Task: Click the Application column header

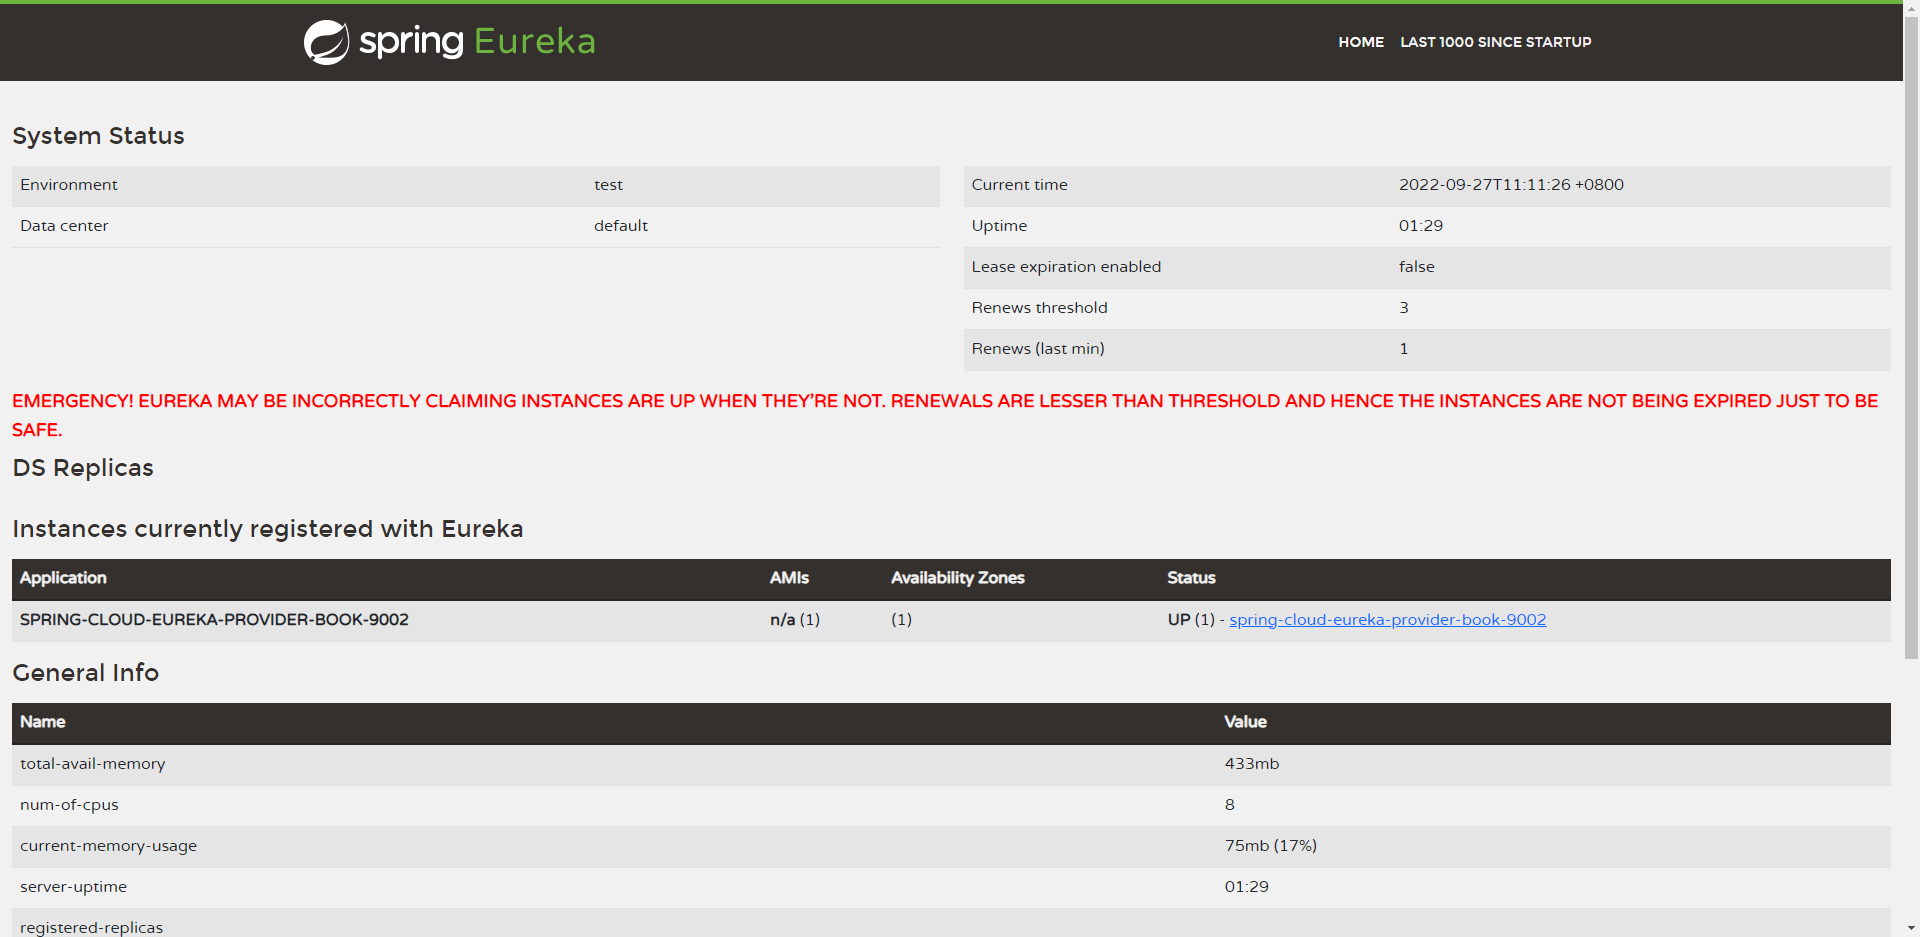Action: [x=63, y=578]
